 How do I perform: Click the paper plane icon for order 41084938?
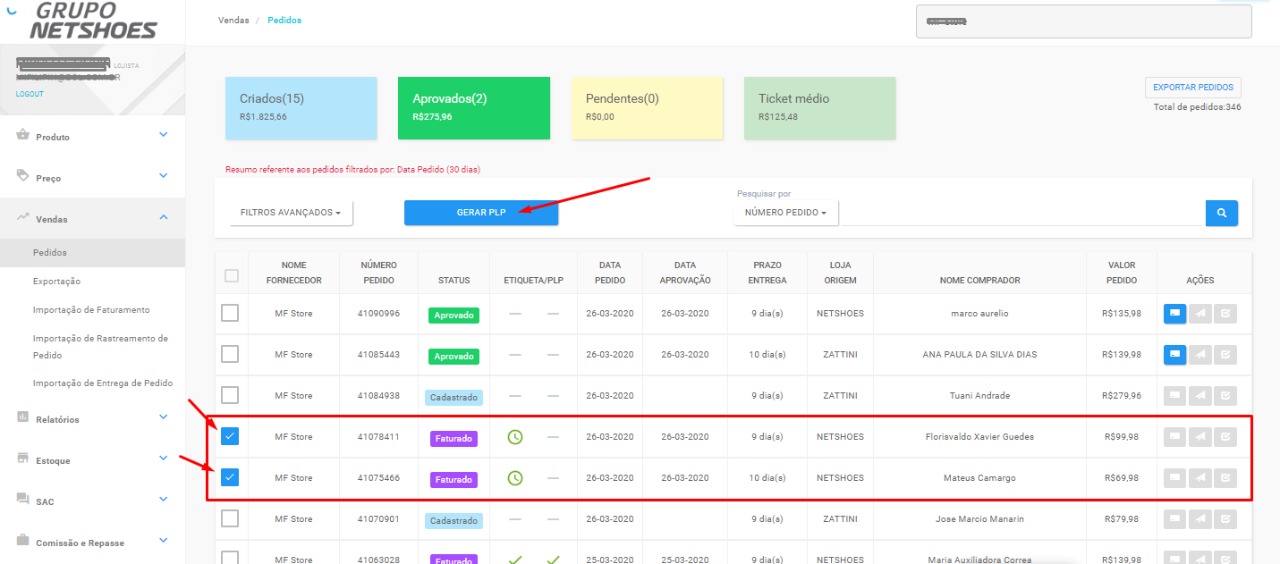coord(1200,395)
